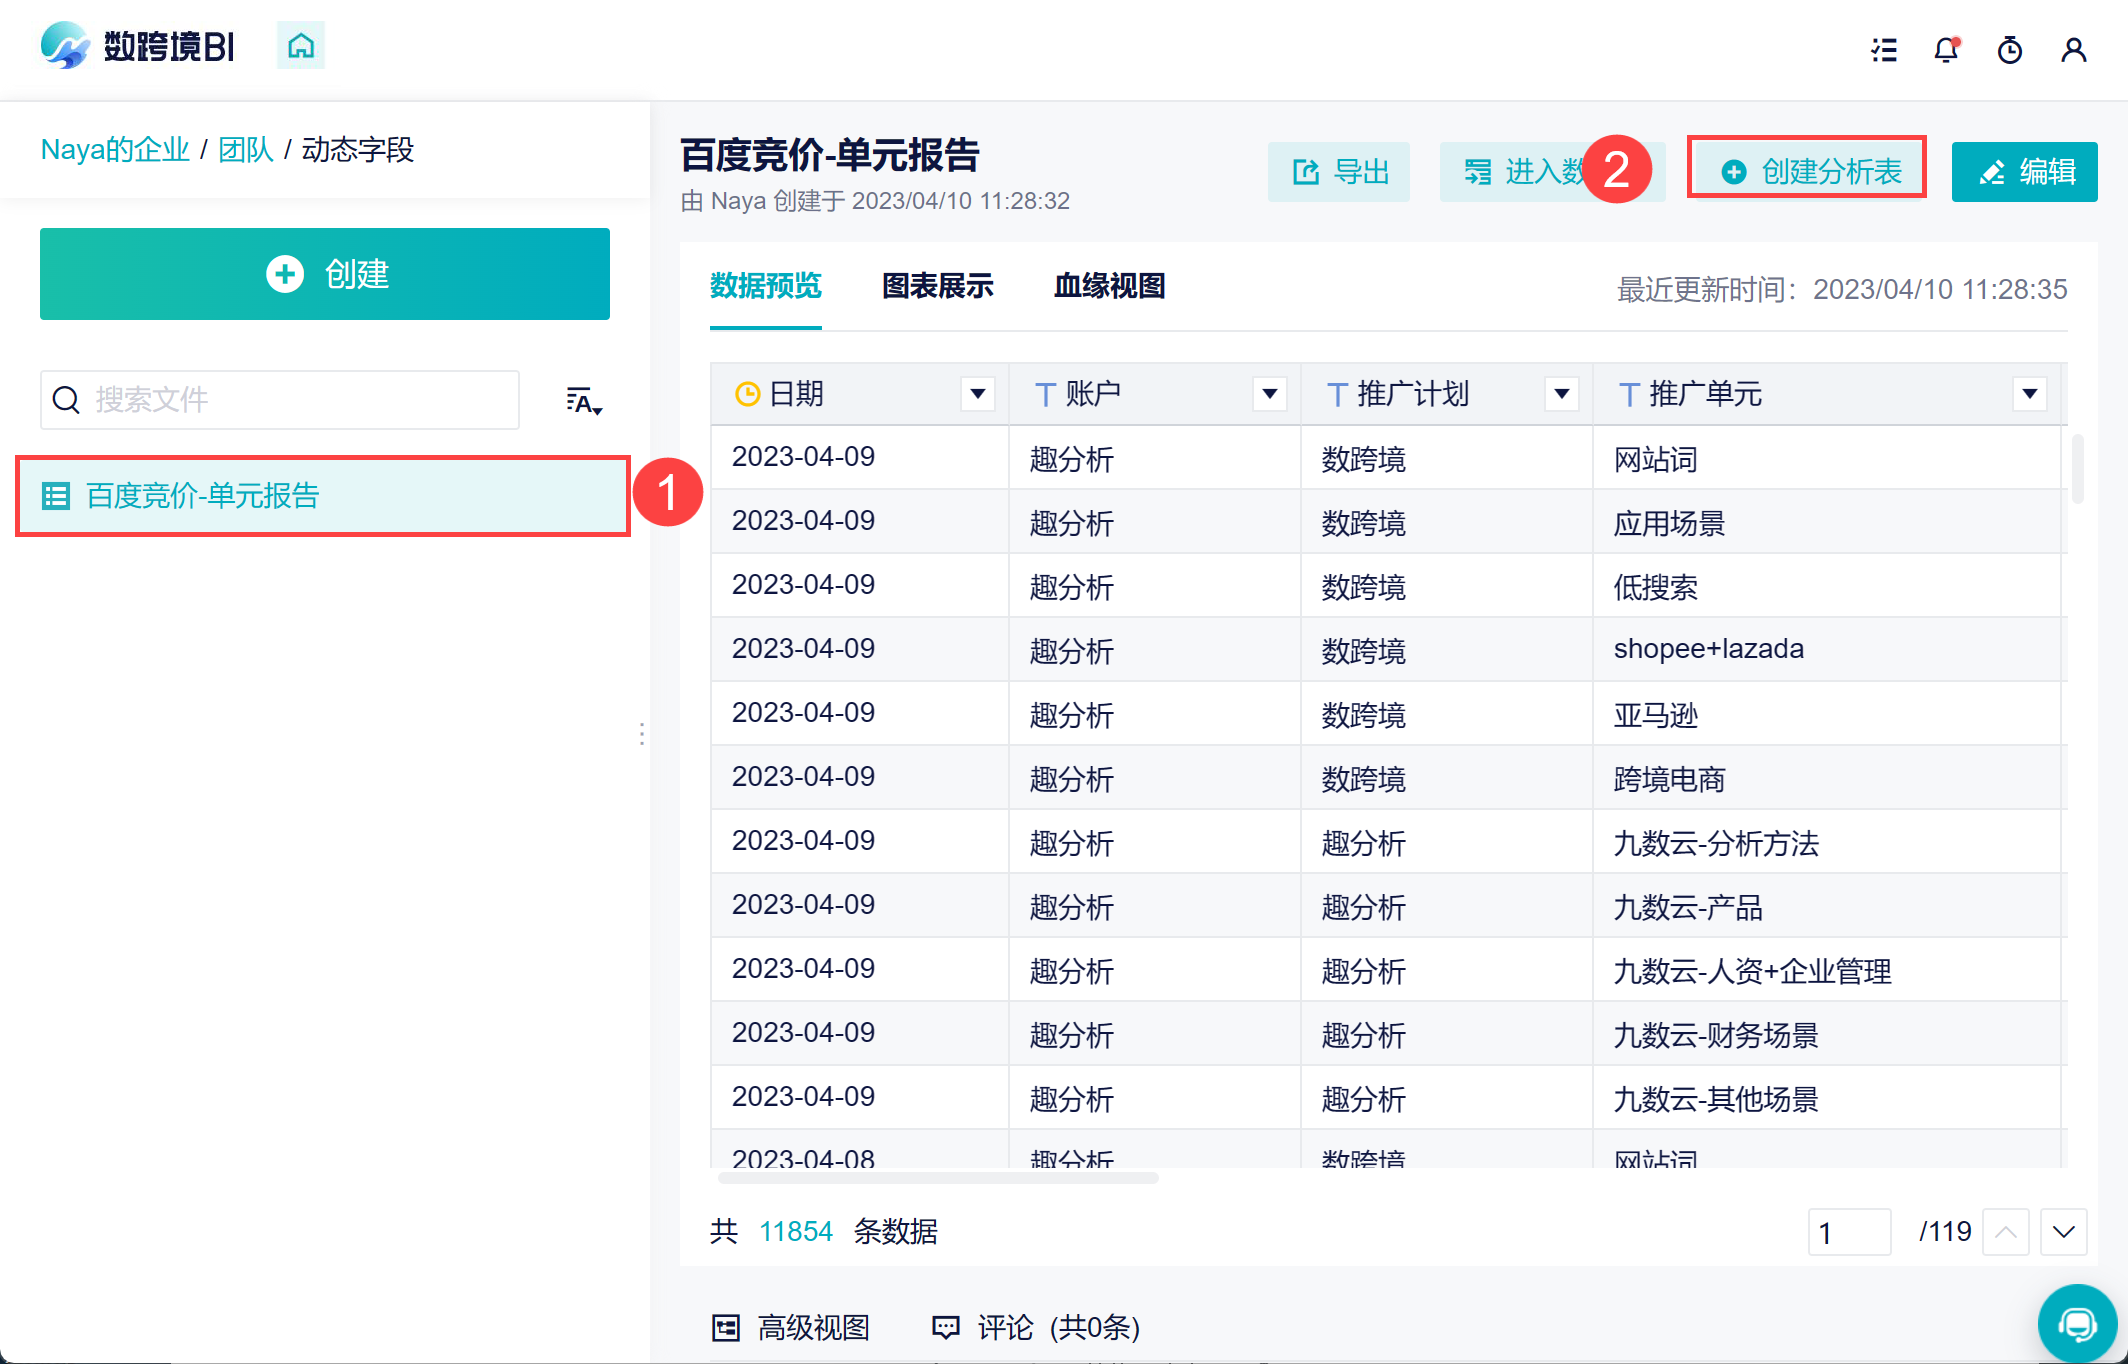Open 评论 comments section
The image size is (2128, 1364).
1036,1327
